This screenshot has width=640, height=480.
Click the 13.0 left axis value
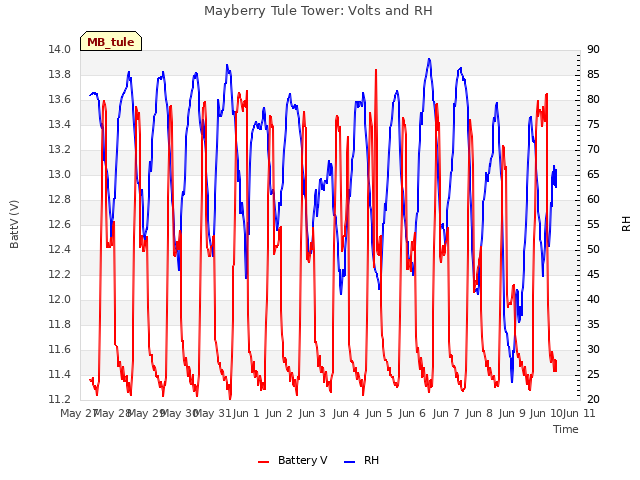(60, 175)
